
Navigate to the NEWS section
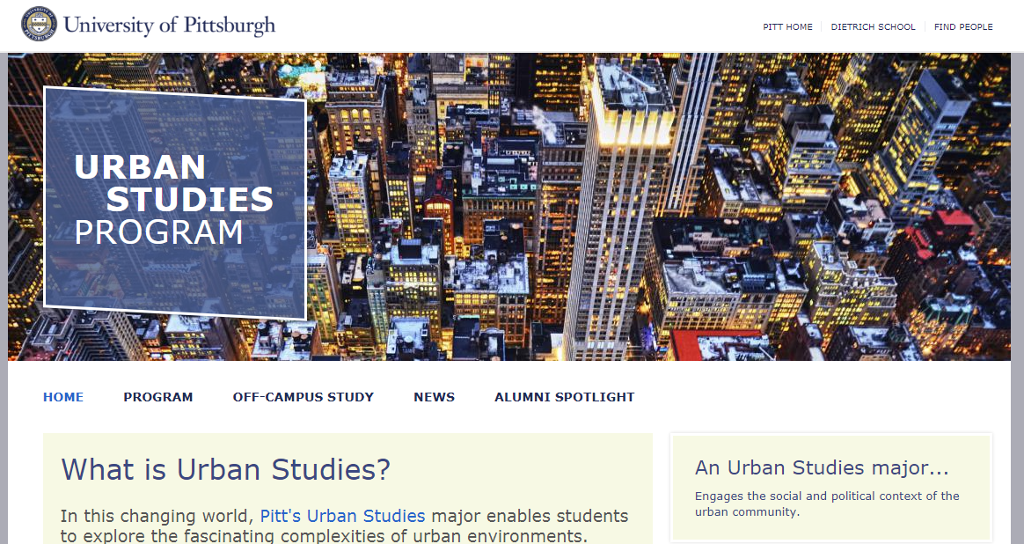point(434,397)
